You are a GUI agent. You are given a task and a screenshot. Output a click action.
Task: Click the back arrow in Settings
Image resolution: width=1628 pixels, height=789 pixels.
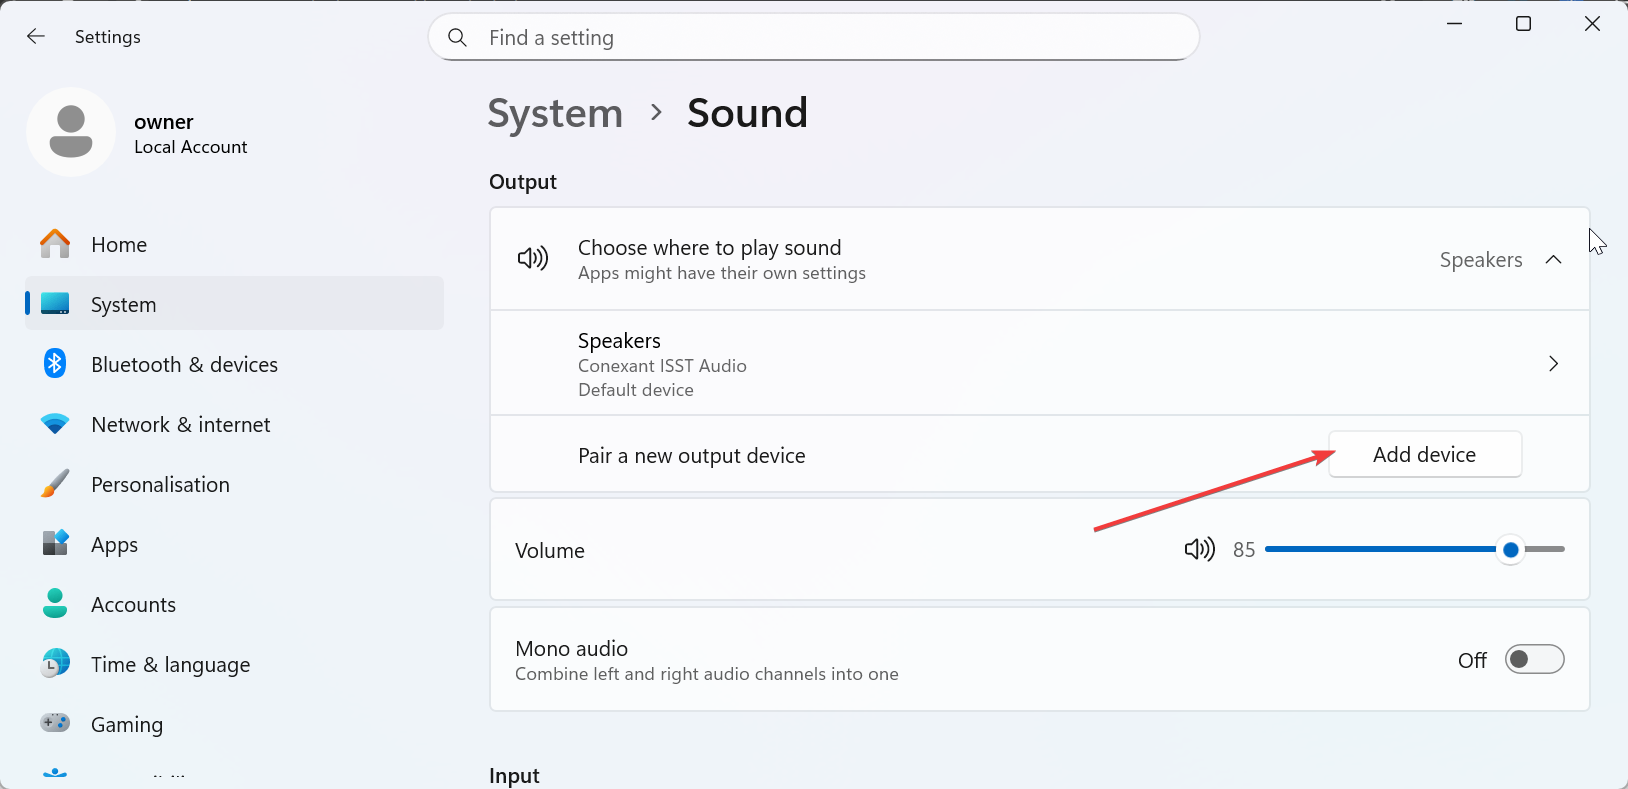(36, 37)
